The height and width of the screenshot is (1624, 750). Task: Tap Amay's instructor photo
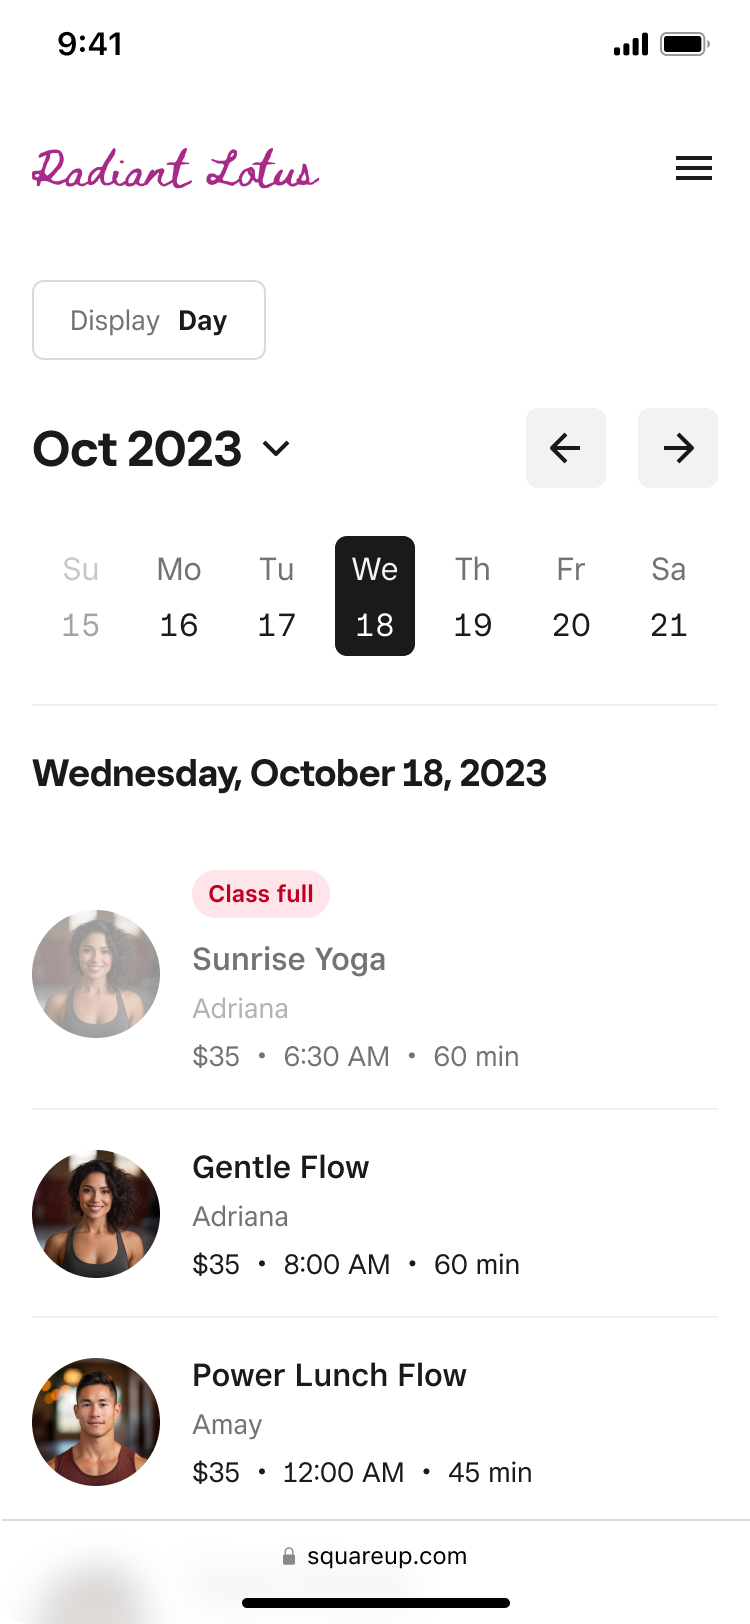(96, 1421)
